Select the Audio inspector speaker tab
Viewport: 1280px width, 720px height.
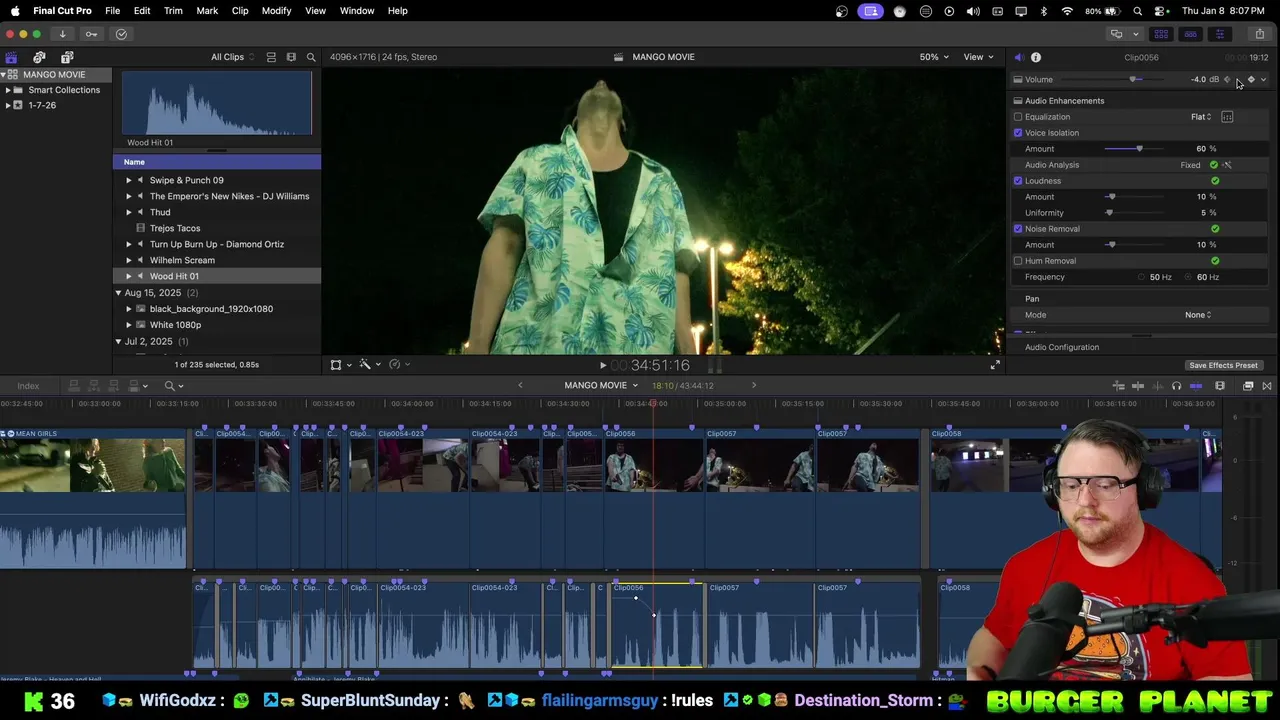[1018, 57]
